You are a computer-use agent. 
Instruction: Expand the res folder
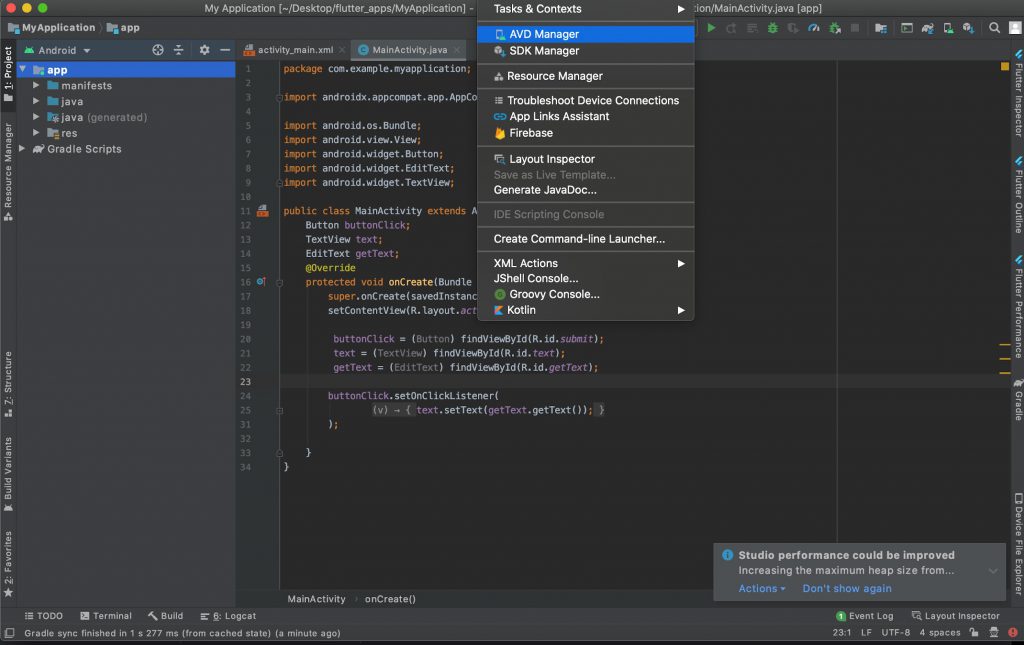[36, 133]
